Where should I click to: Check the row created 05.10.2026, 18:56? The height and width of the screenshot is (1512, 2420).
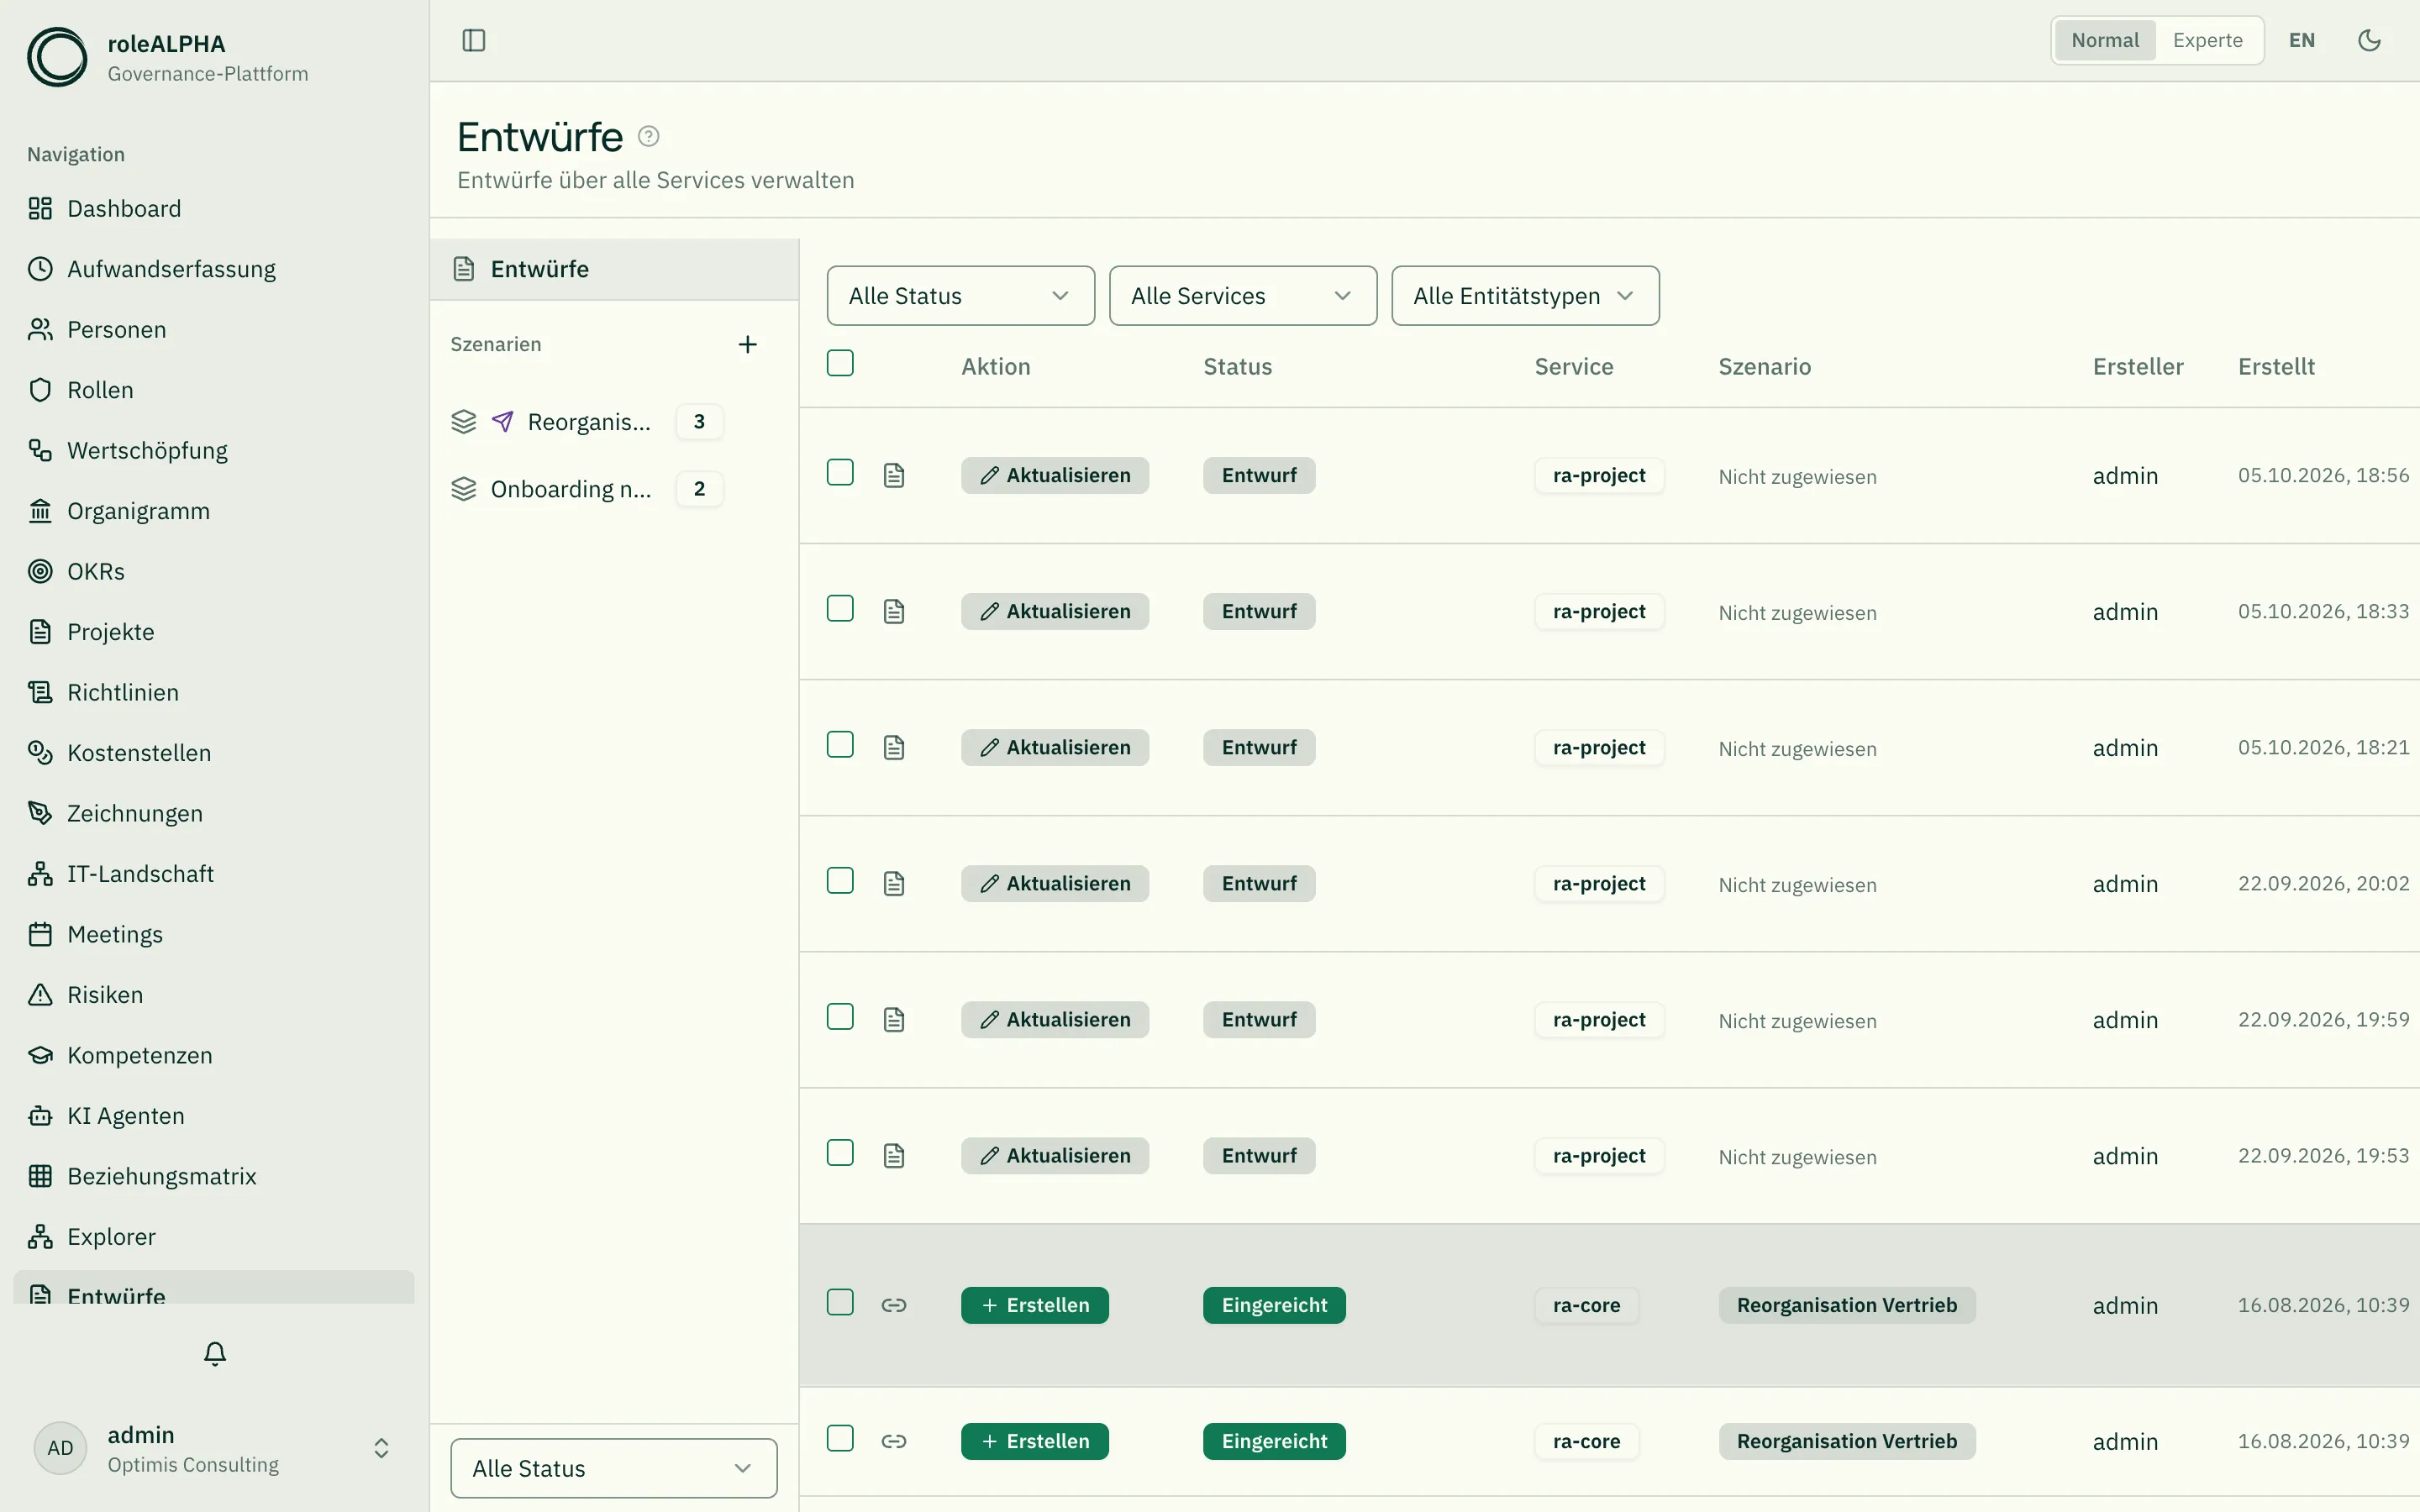(840, 472)
